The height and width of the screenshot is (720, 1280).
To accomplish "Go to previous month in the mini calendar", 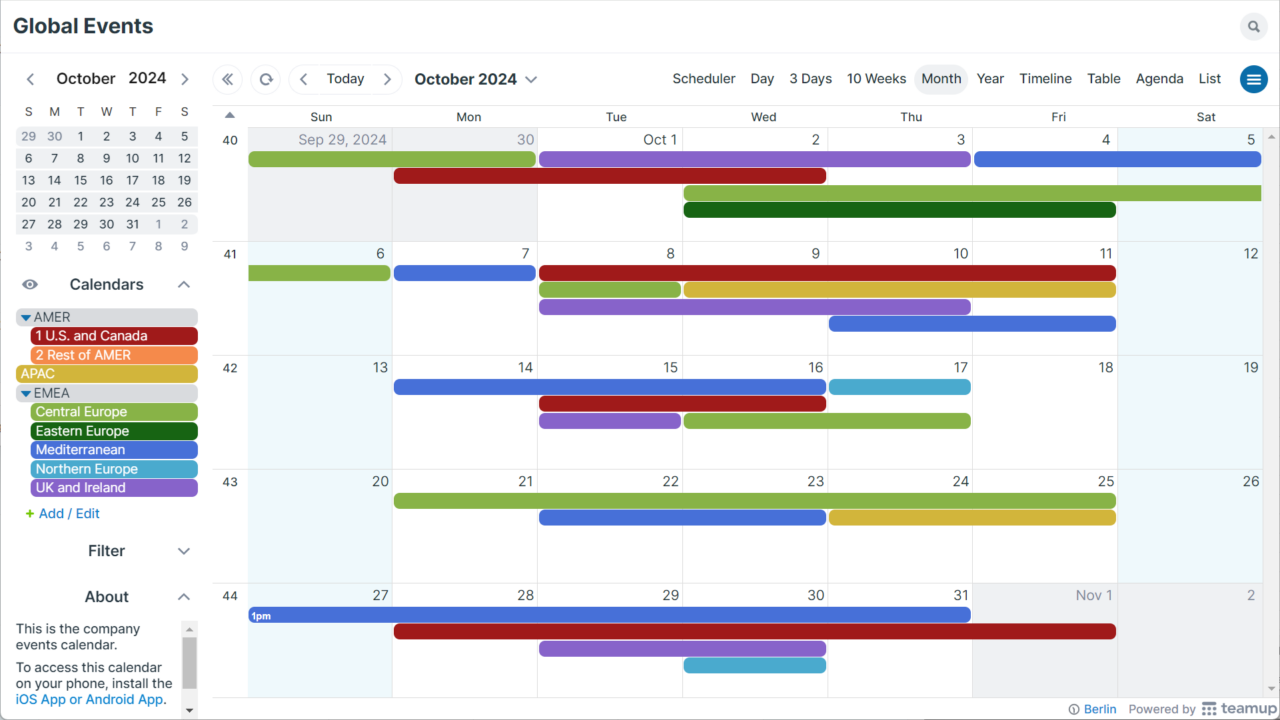I will pyautogui.click(x=30, y=78).
